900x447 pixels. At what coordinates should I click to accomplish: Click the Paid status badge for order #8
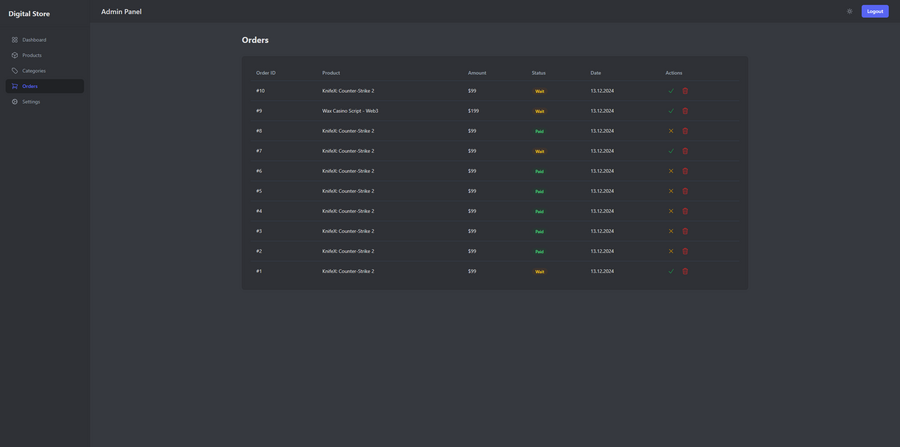coord(540,131)
